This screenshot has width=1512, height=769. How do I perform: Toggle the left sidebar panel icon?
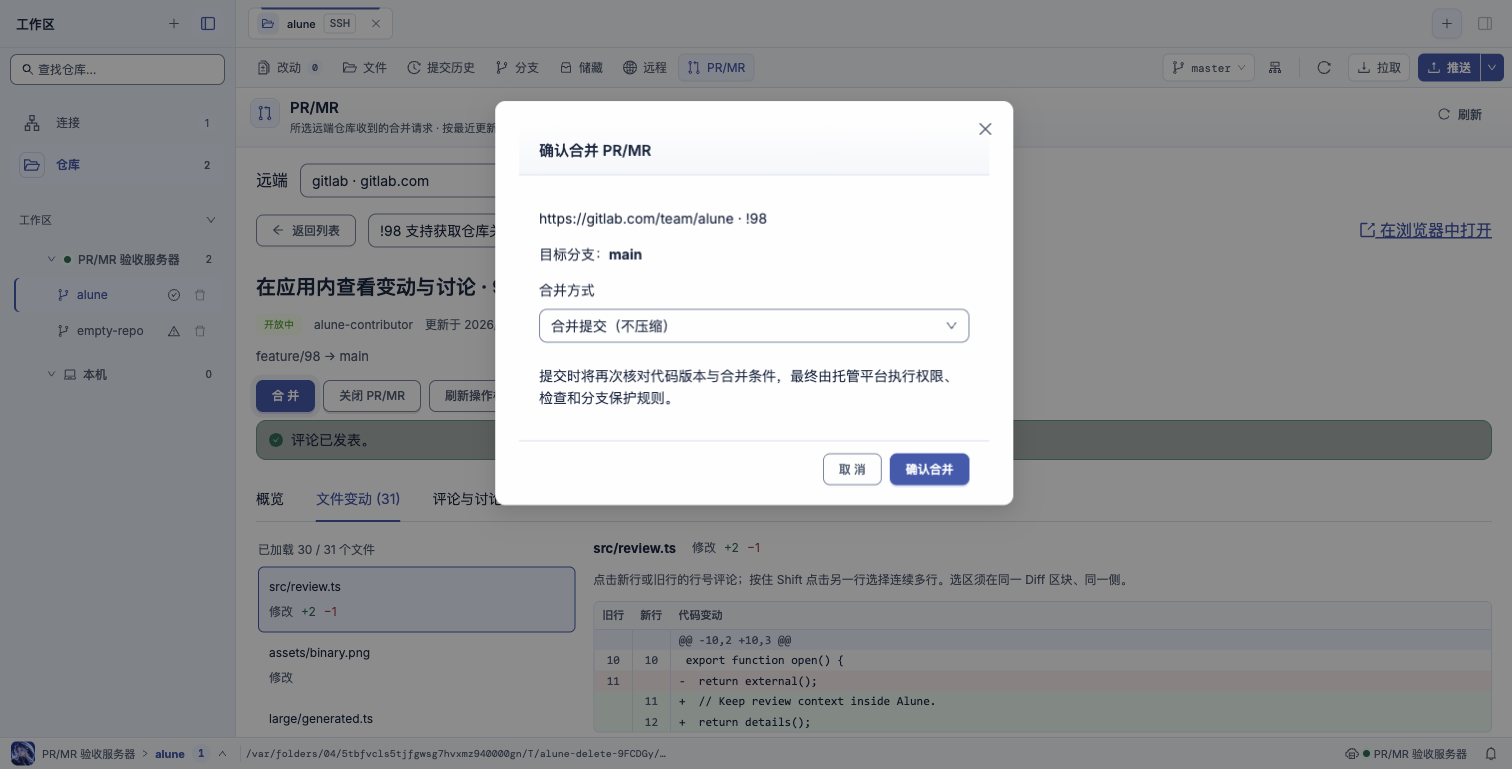[208, 23]
